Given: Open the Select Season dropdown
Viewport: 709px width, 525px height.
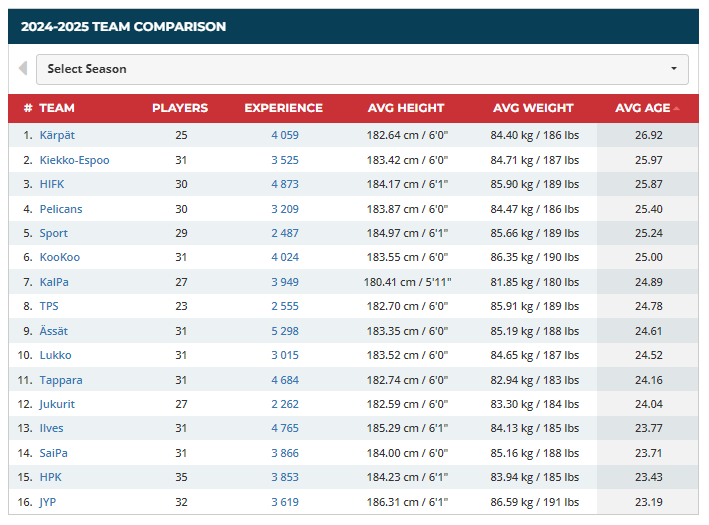Looking at the screenshot, I should coord(362,69).
